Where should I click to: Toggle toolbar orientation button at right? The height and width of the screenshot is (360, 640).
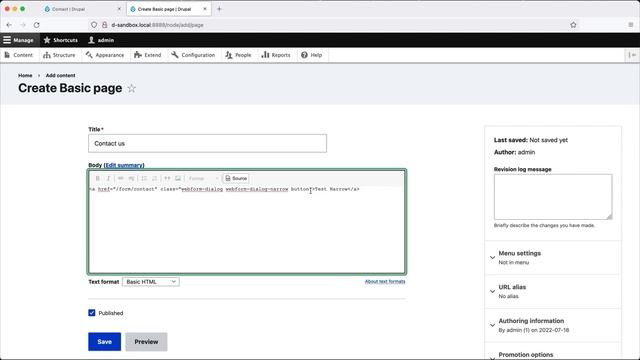coord(632,55)
